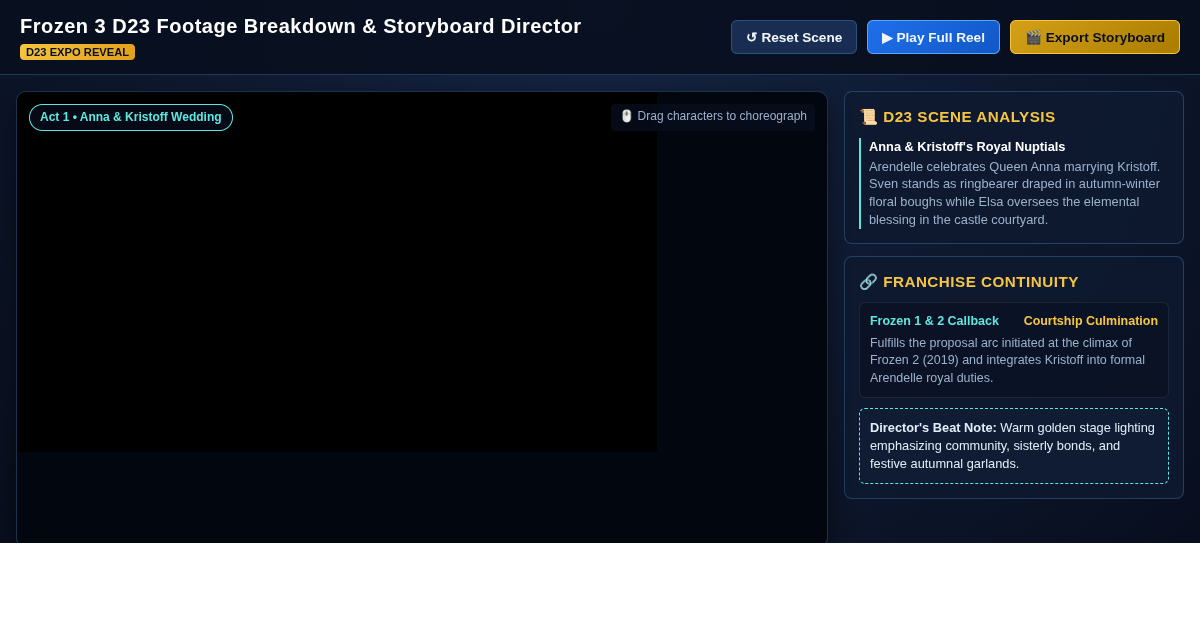Click the Frozen 3 D23 Footage Breakdown title
1200x630 pixels.
click(x=300, y=26)
